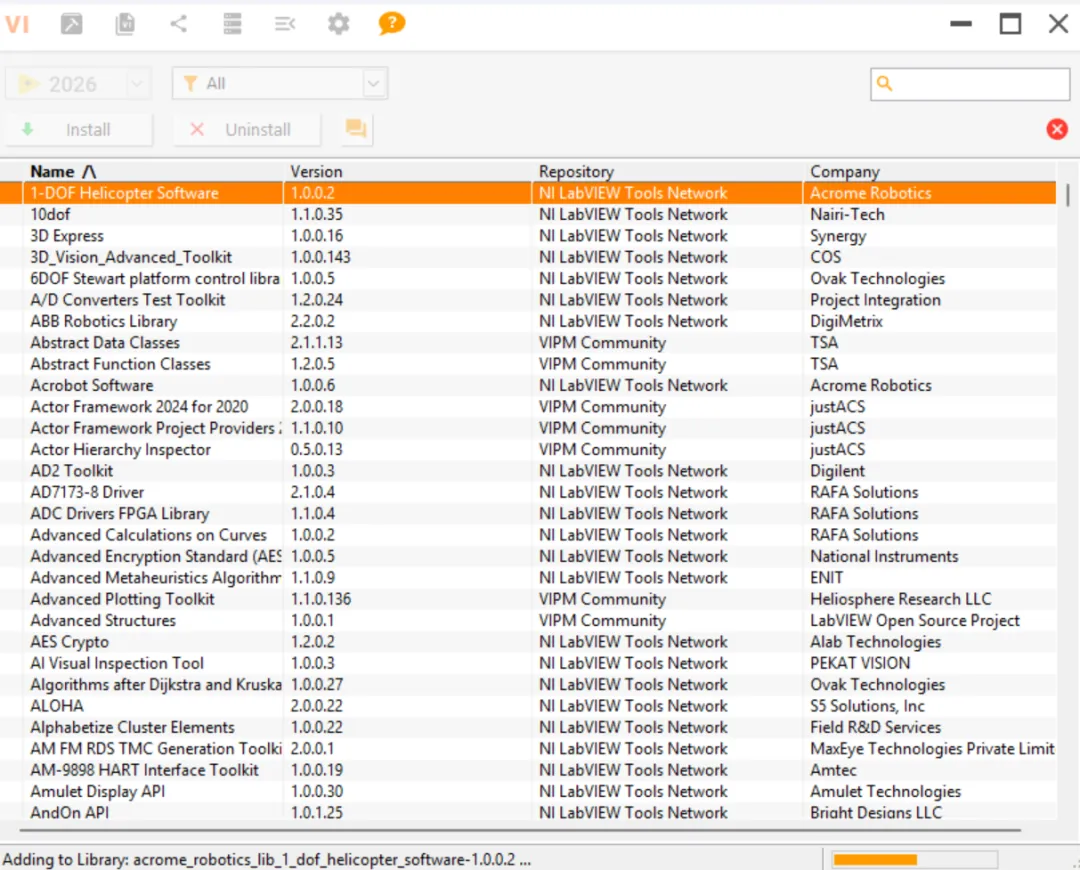Click the VI documents icon in toolbar

125,24
